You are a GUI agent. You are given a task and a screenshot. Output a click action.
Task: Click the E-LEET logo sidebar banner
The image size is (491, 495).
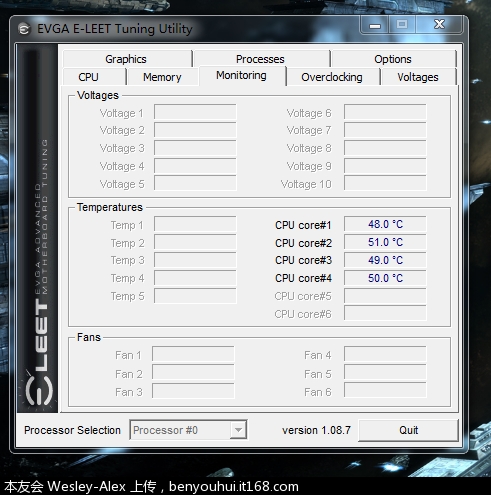[x=38, y=228]
